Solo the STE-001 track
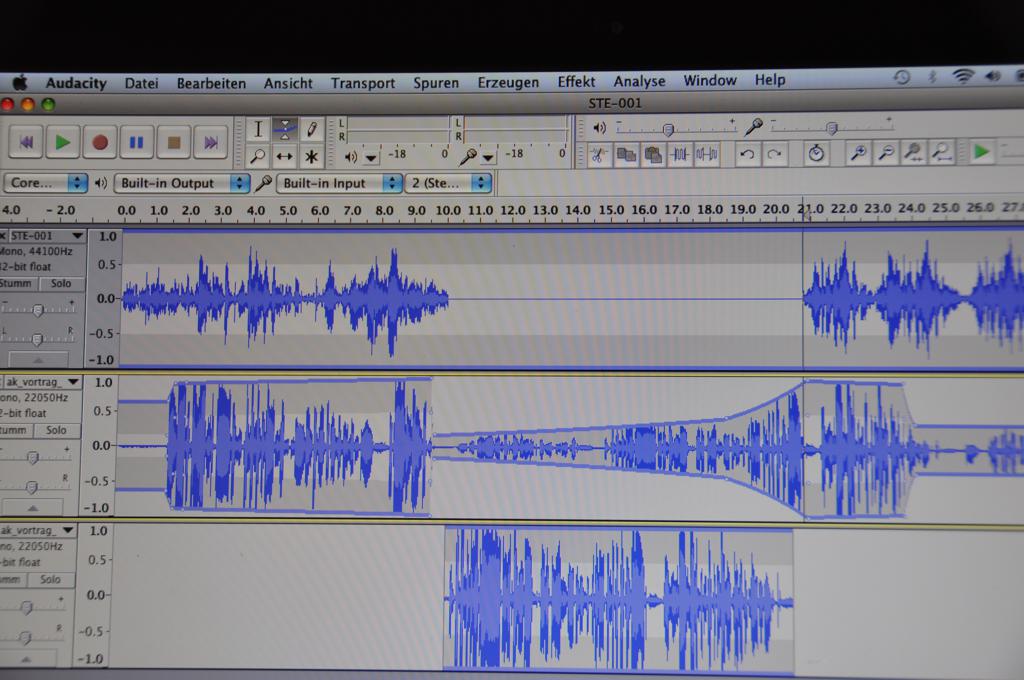Image resolution: width=1024 pixels, height=680 pixels. click(x=61, y=283)
